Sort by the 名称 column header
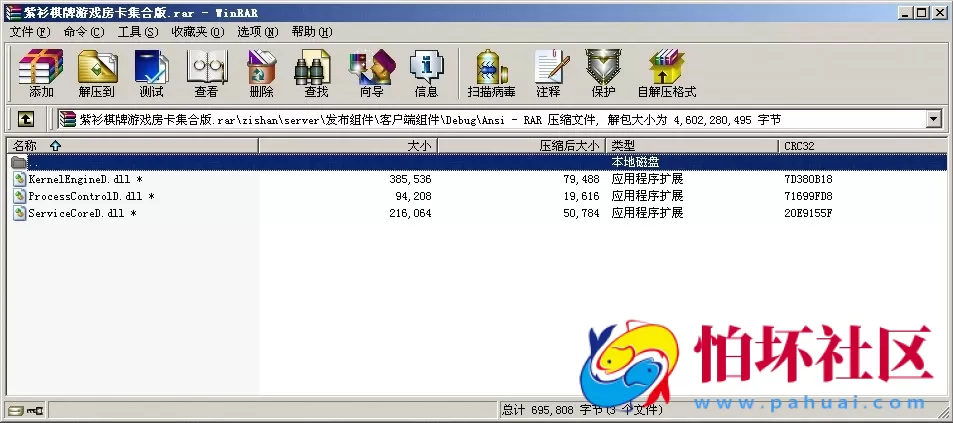Screen dimensions: 953x423 coord(132,146)
